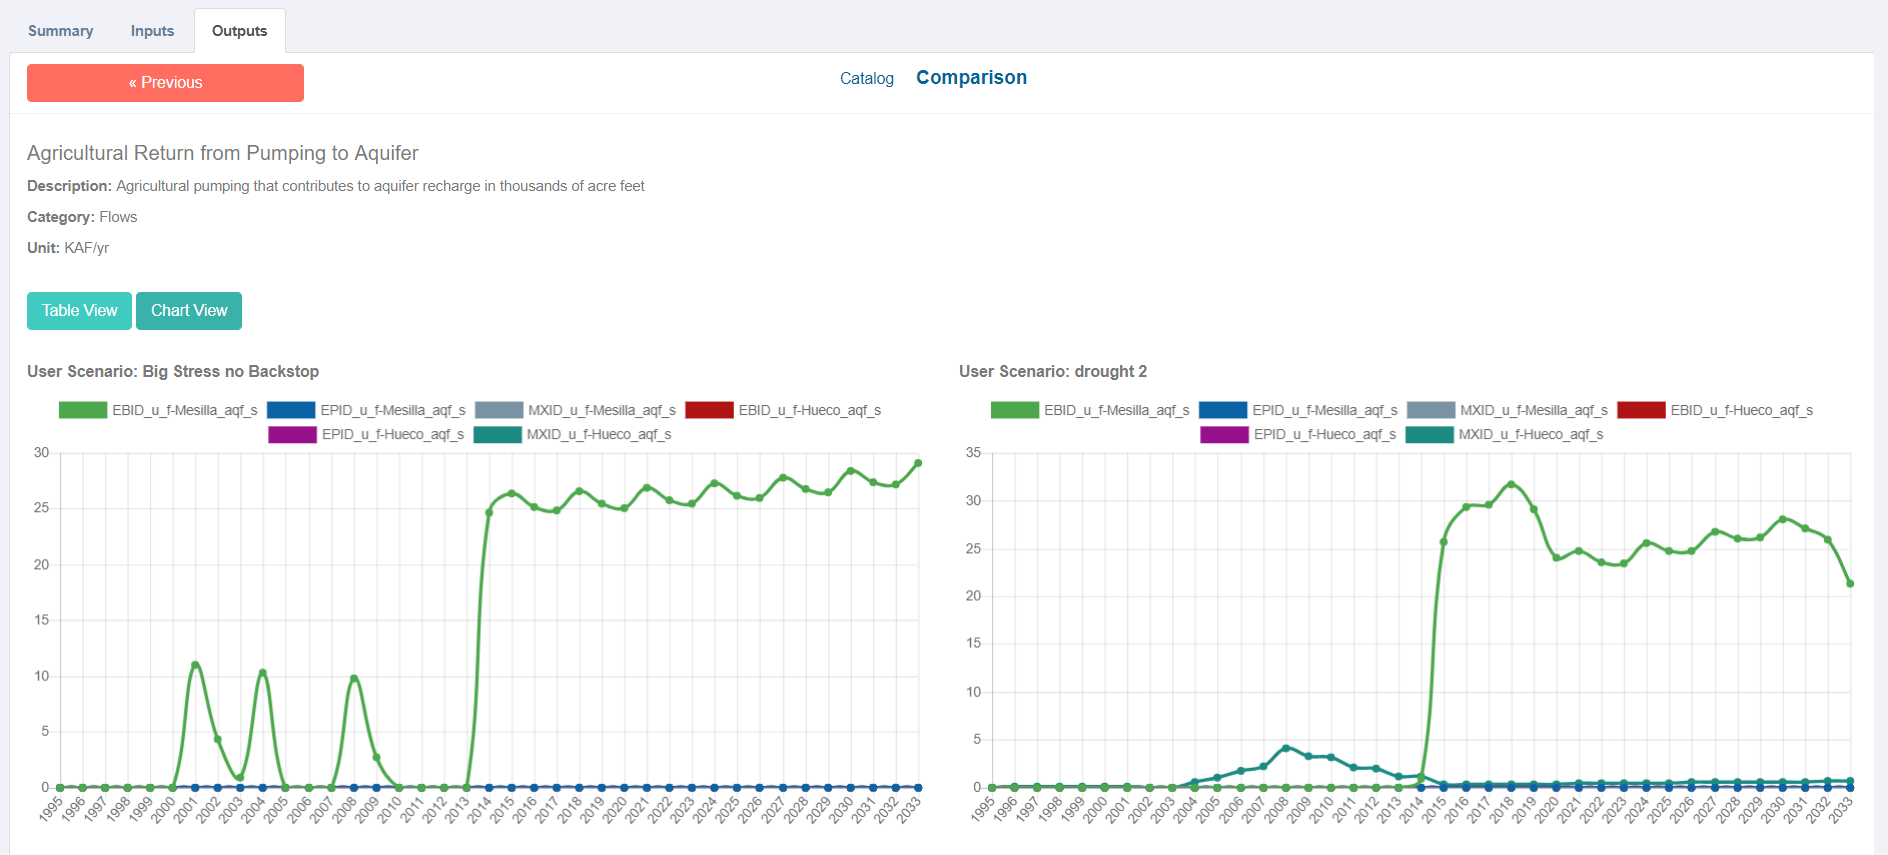This screenshot has width=1888, height=855.
Task: Toggle blue EPID_u_f-Mesilla_aqf_s swatch in drought 2 chart
Action: coord(1223,410)
